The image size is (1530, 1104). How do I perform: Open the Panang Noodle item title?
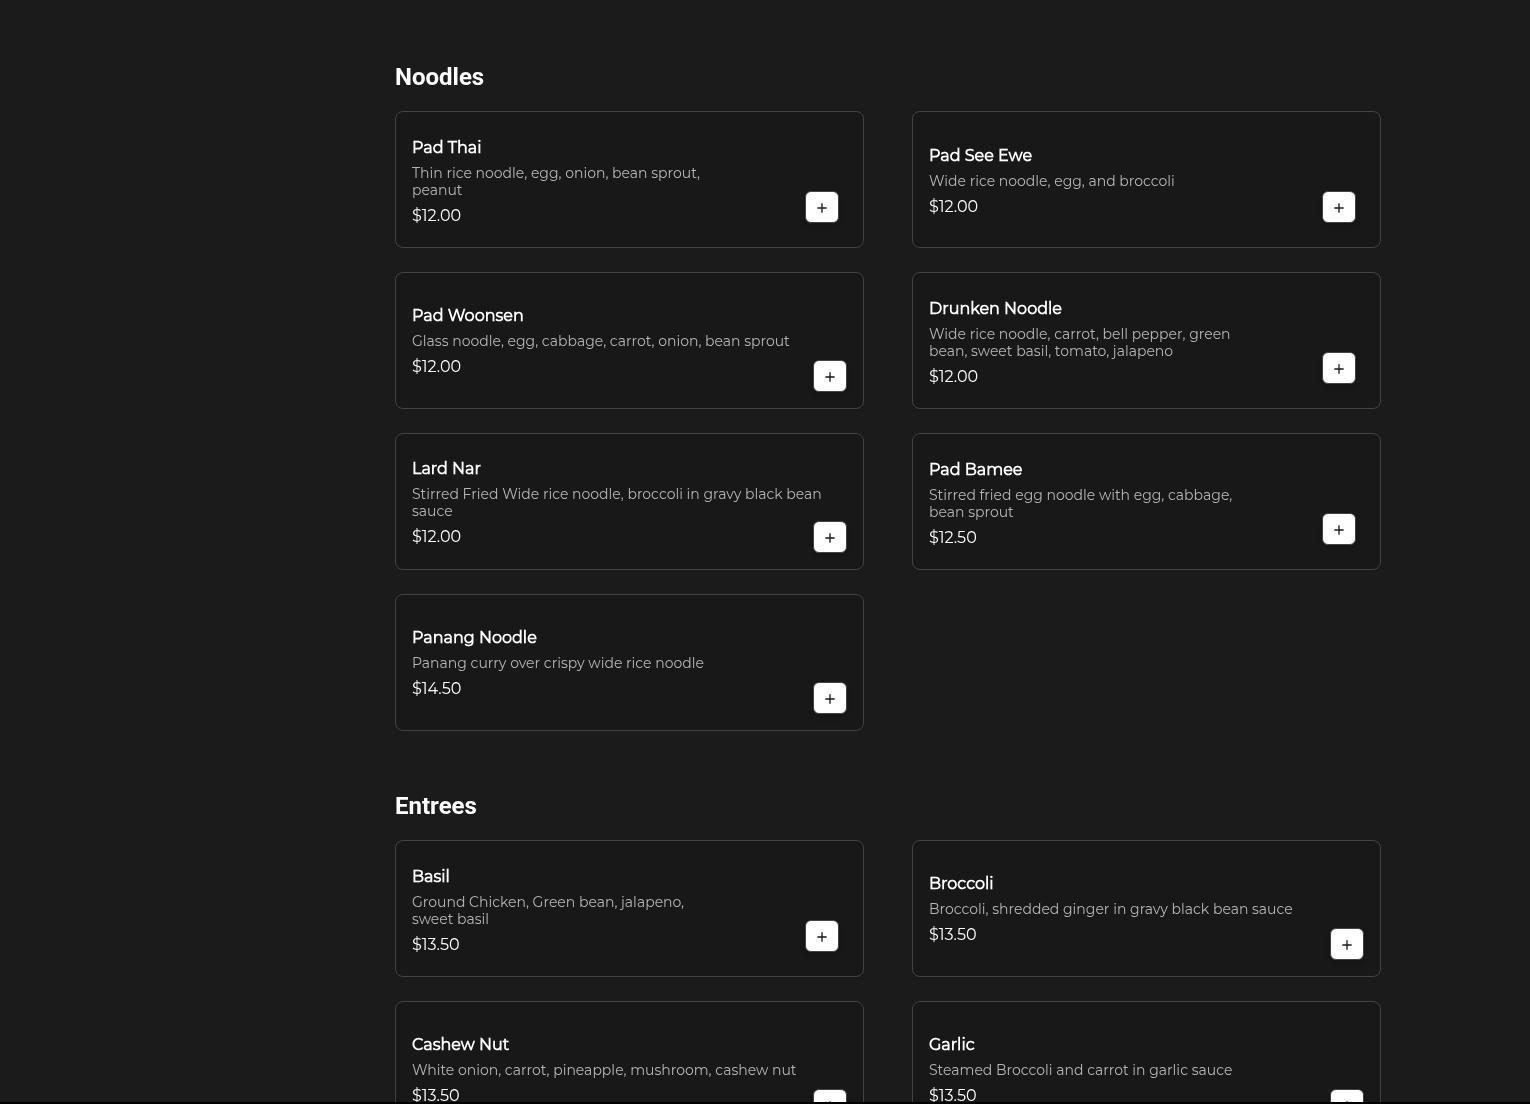[474, 637]
